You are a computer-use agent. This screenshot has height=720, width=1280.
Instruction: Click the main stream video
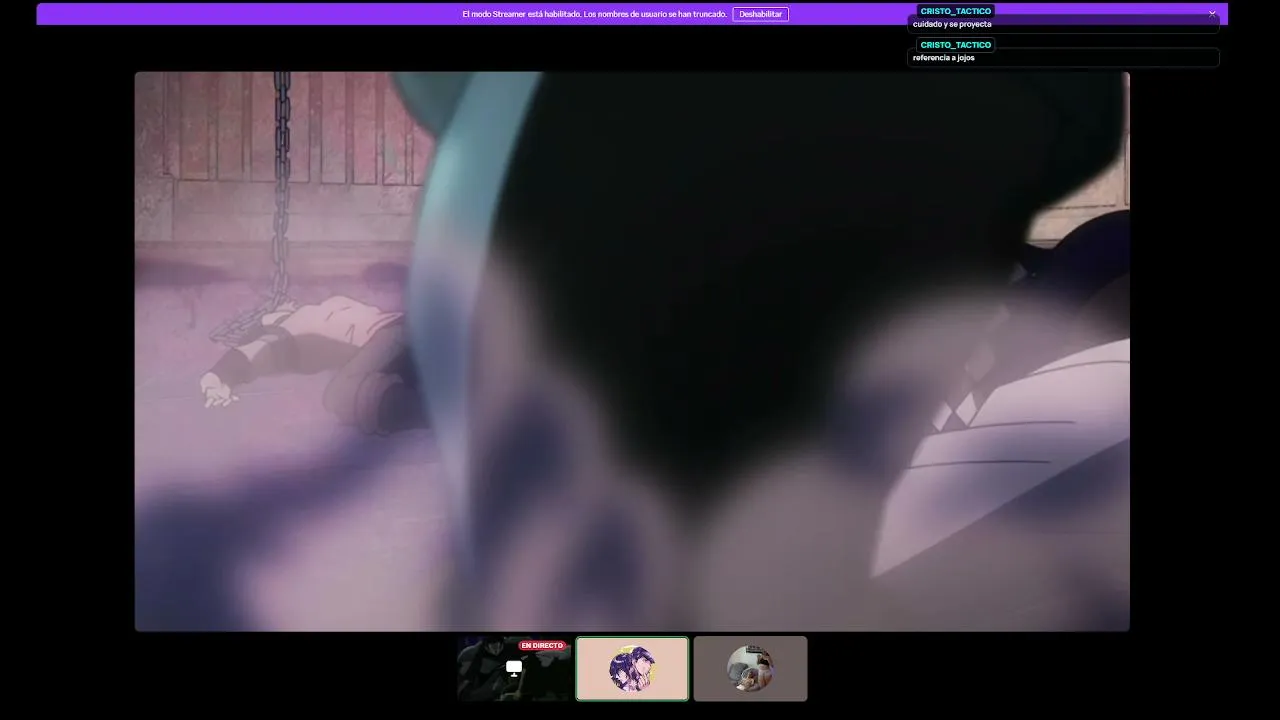[x=632, y=351]
